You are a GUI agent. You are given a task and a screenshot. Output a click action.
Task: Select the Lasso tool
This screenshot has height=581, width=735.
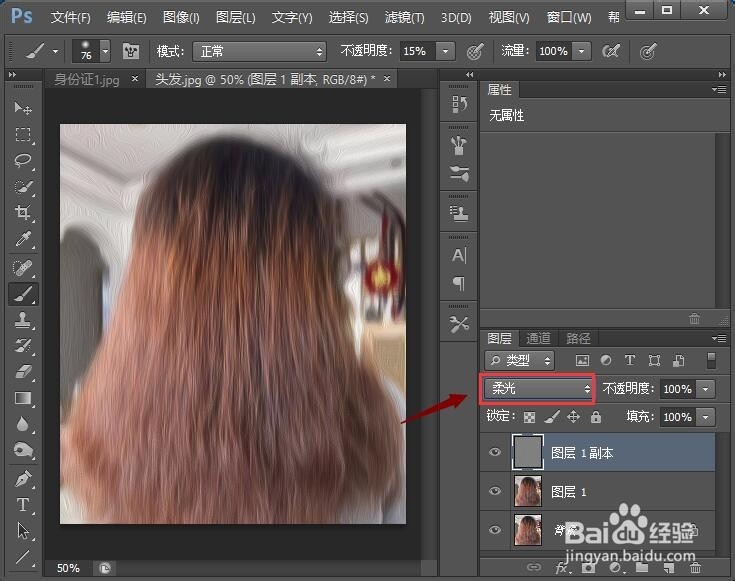22,160
